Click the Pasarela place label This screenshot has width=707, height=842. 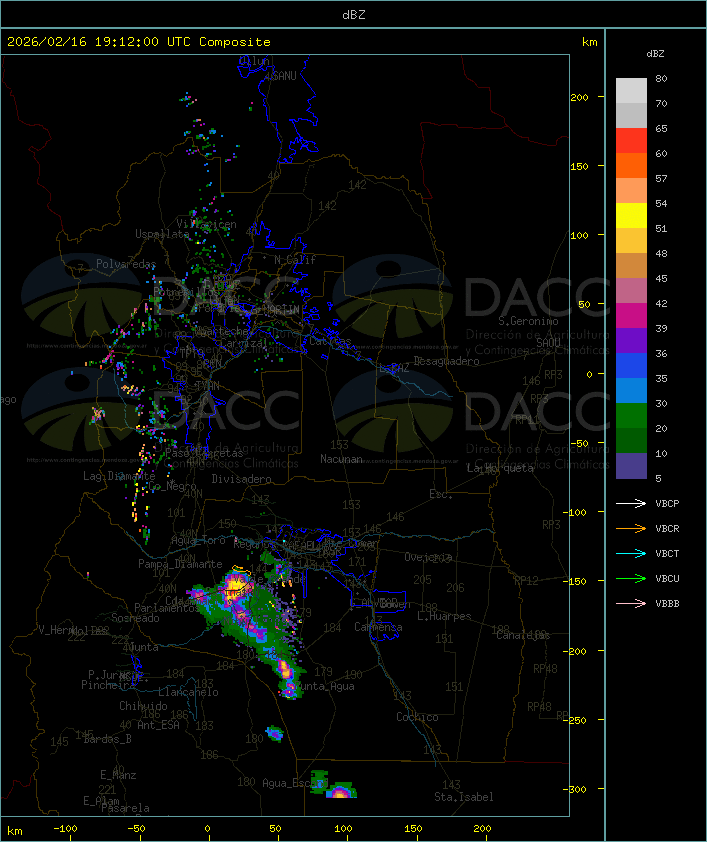[x=125, y=808]
